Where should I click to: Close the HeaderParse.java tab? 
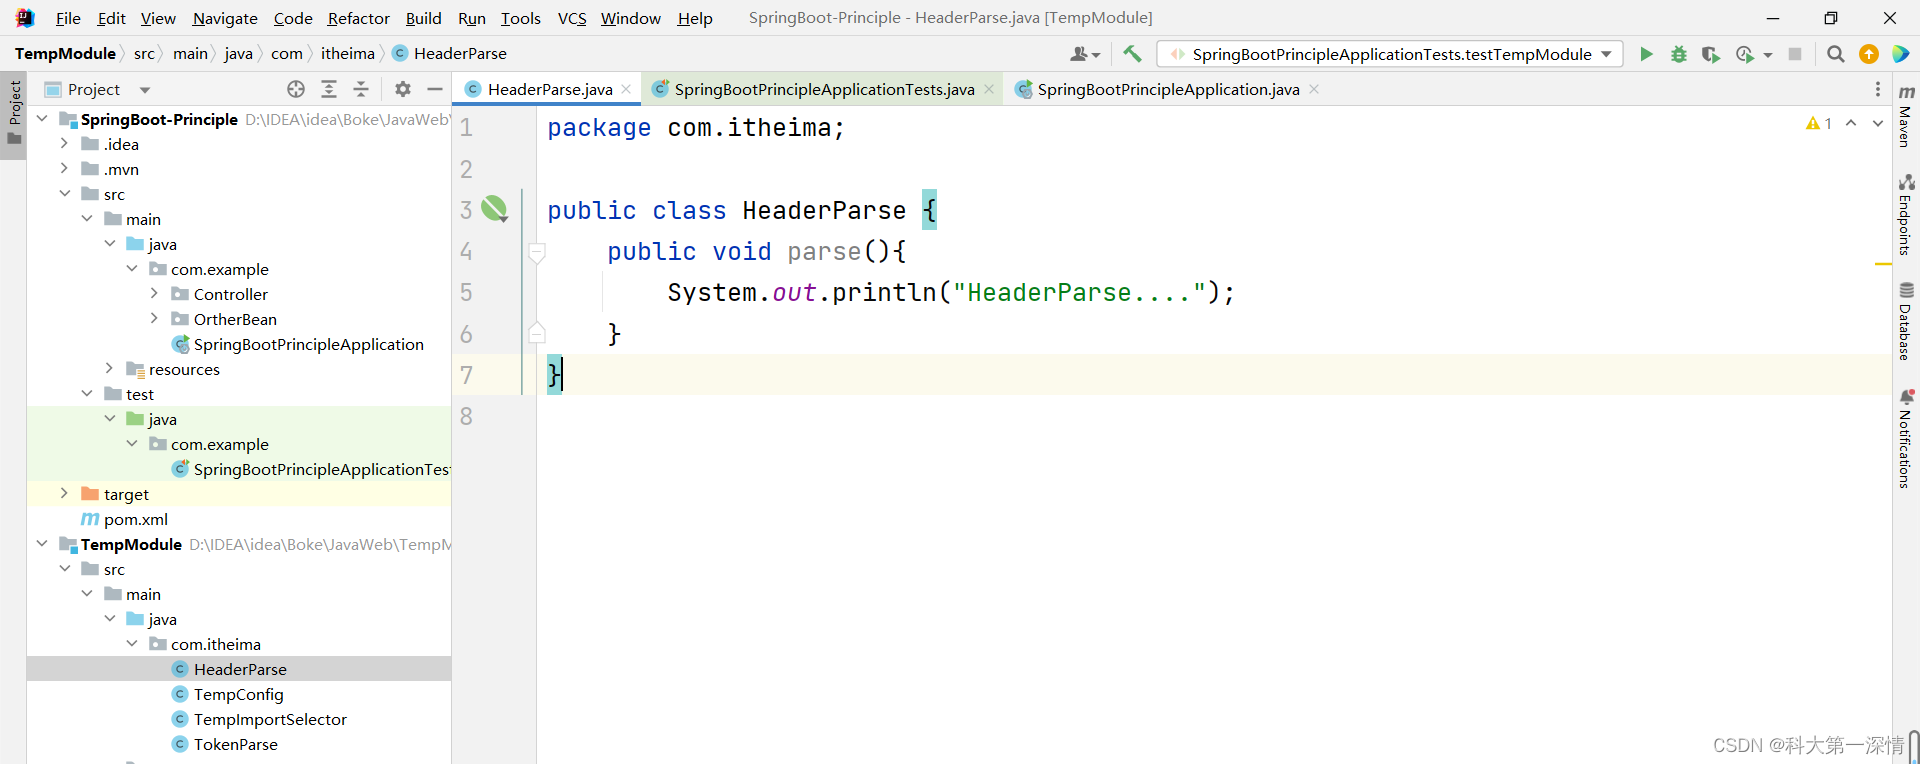(627, 89)
